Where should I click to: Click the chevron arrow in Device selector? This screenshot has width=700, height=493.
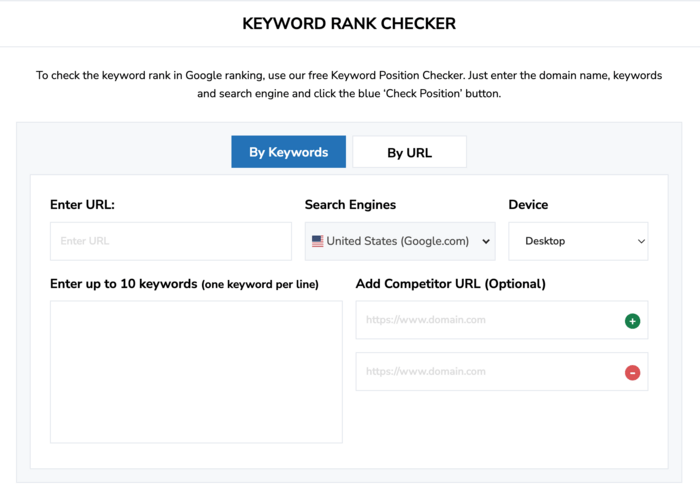[x=641, y=241]
